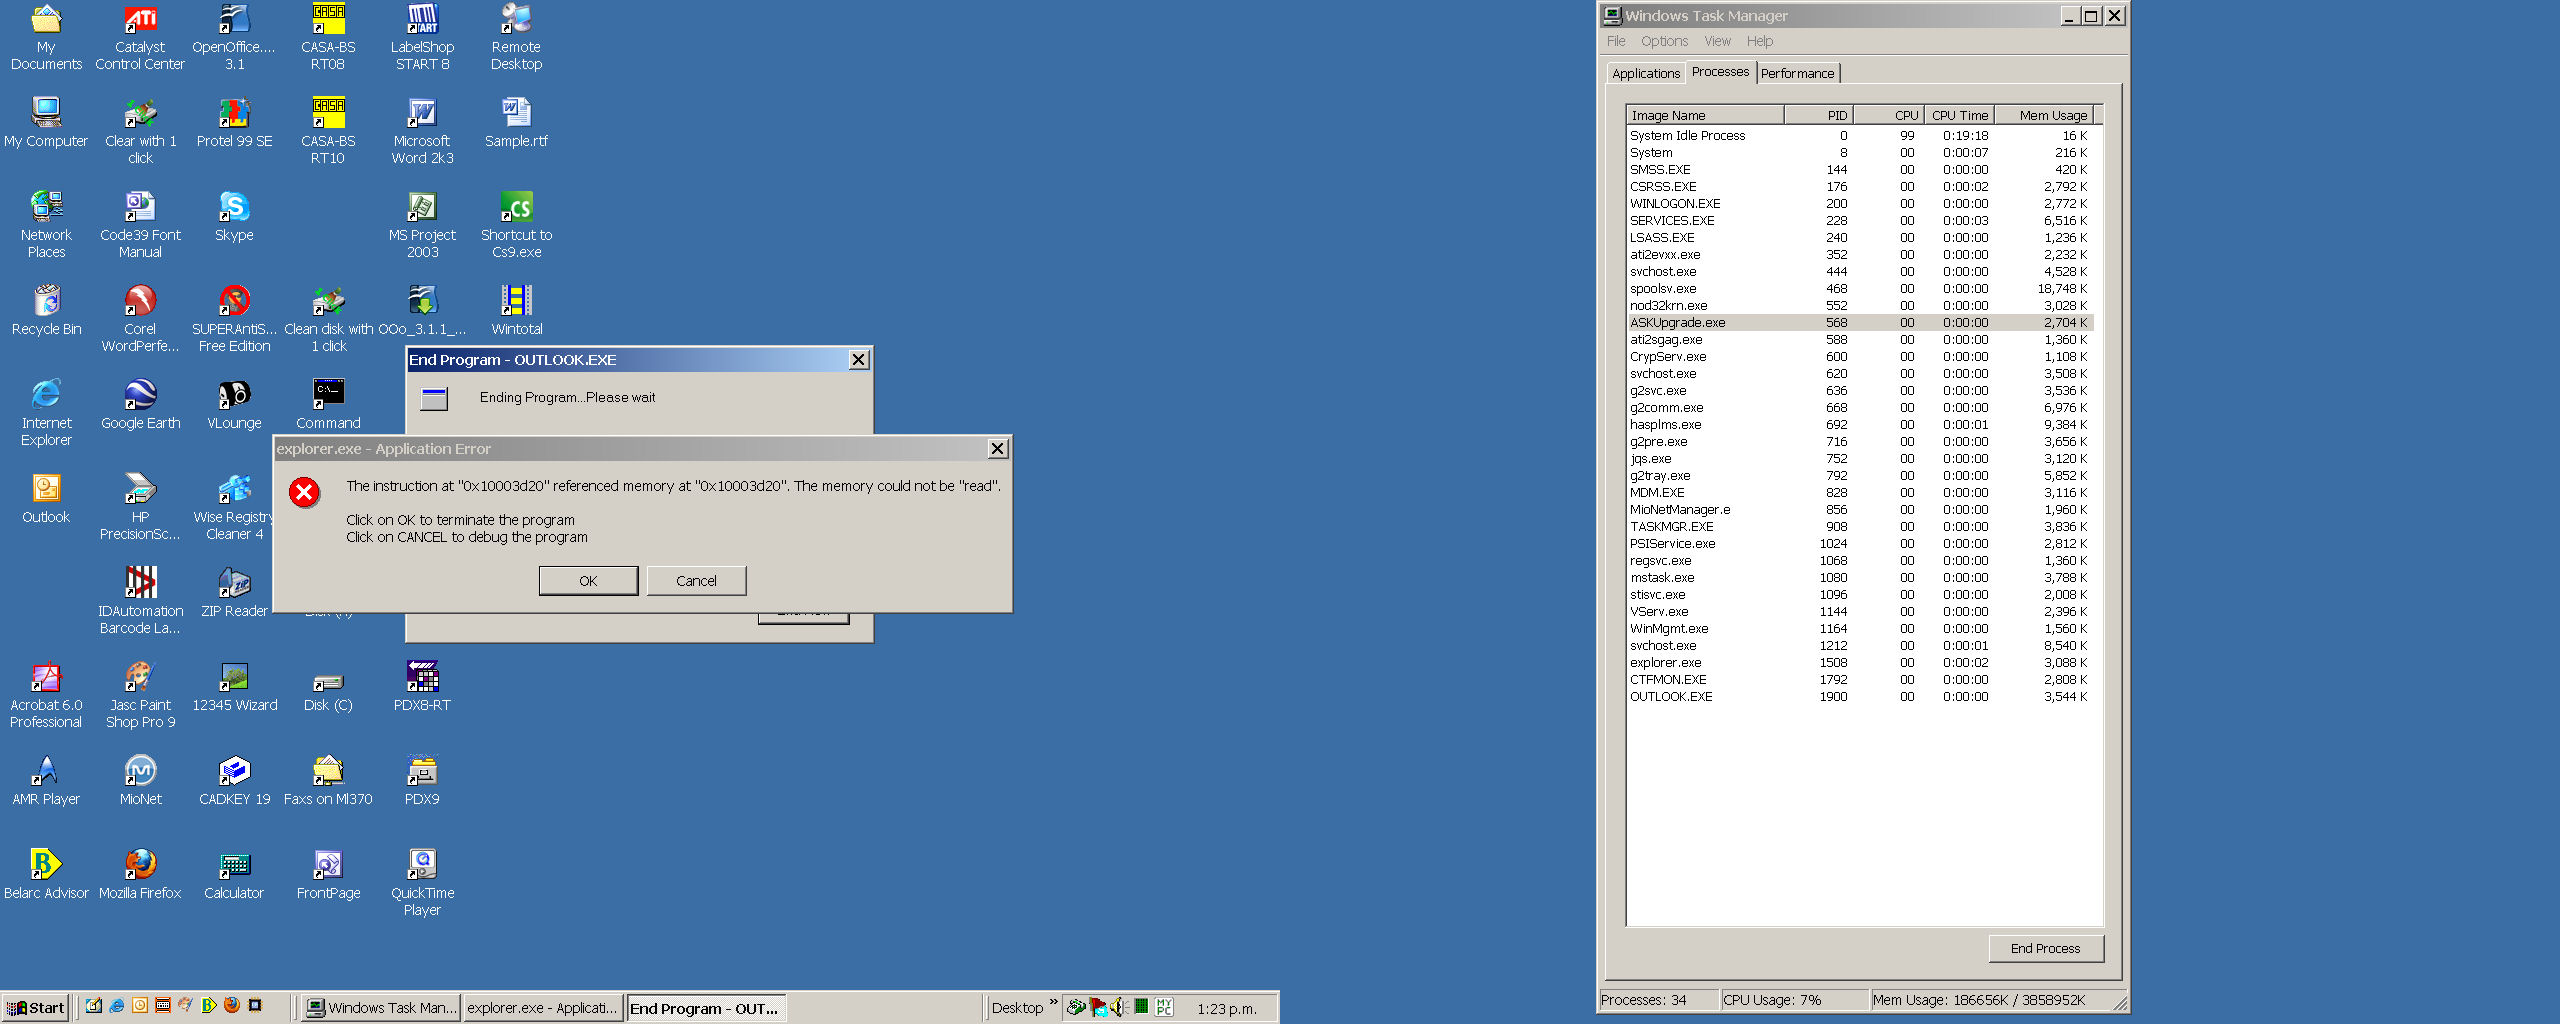This screenshot has height=1024, width=2560.
Task: Switch to the Applications tab
Action: (1645, 73)
